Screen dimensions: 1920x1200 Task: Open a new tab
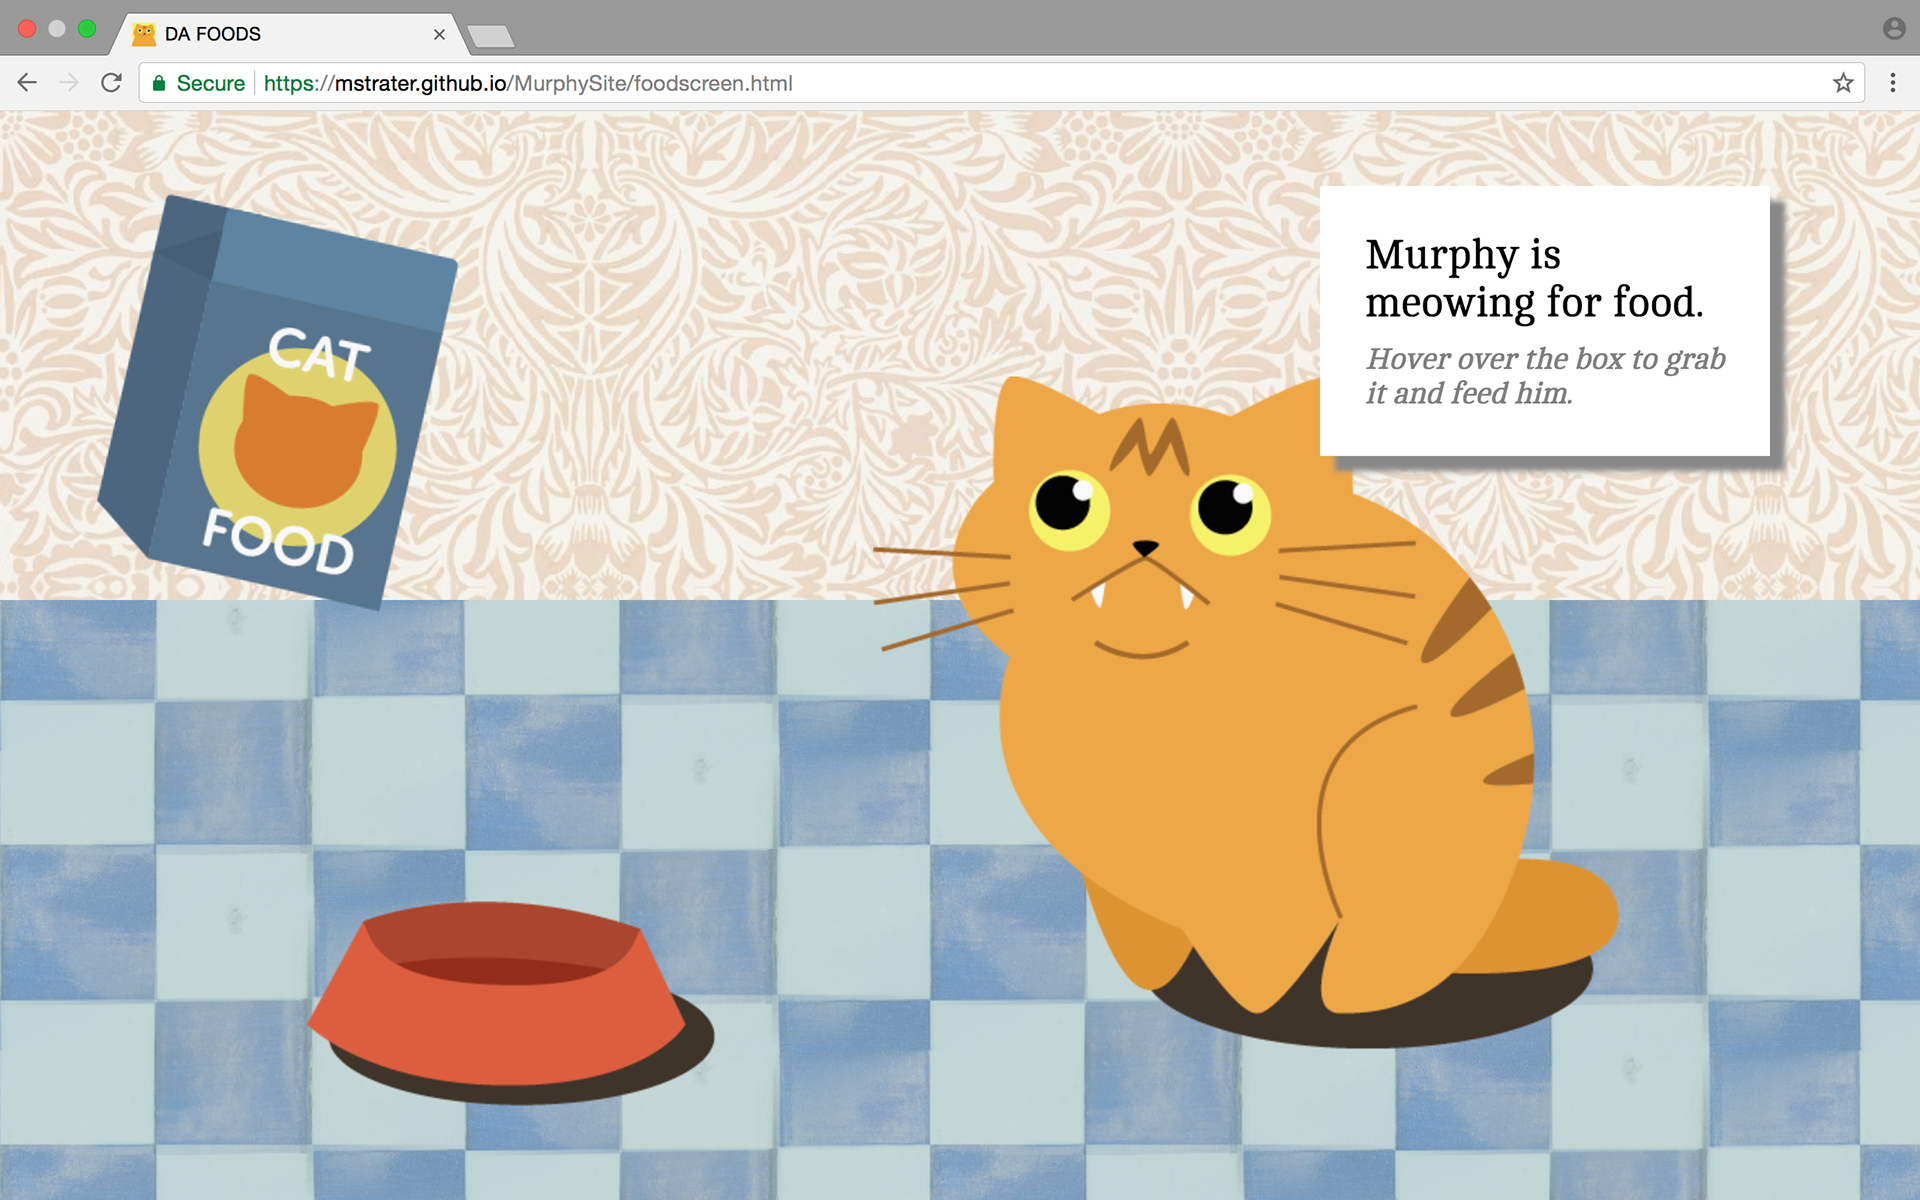click(491, 37)
